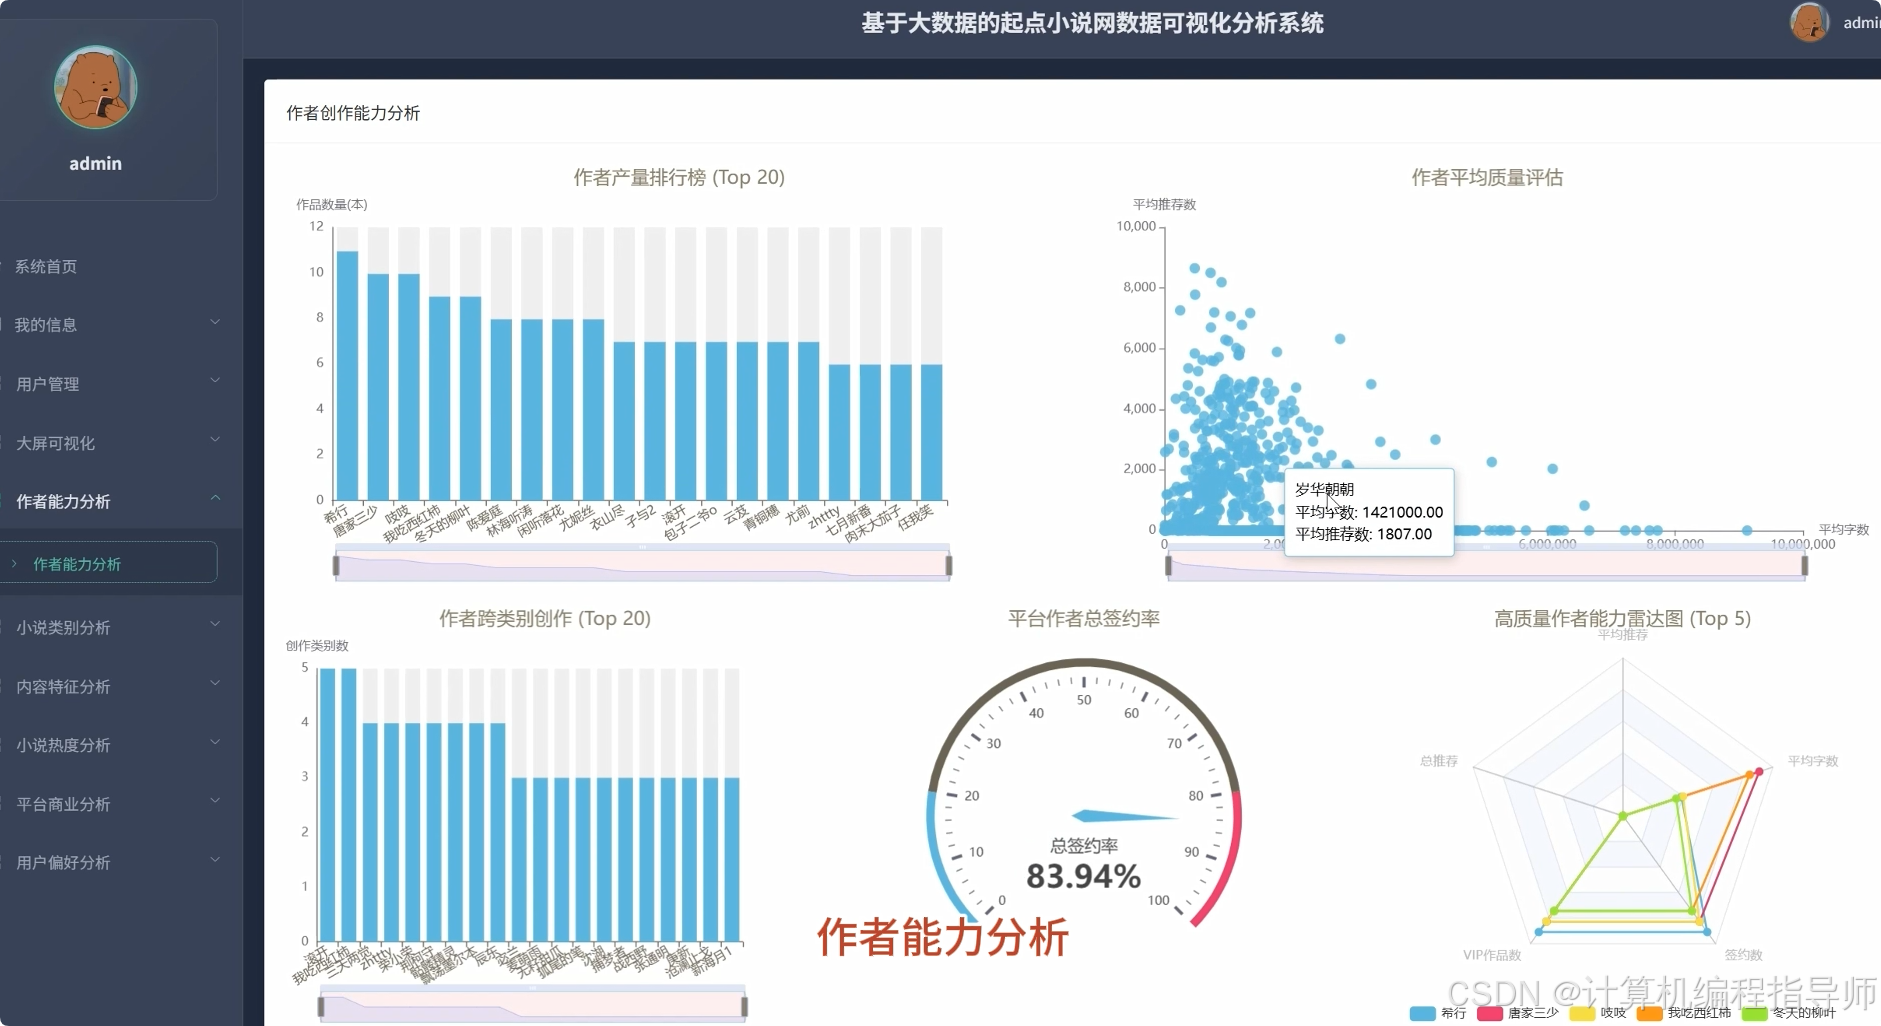Open the 大屏可视化 menu

point(56,443)
